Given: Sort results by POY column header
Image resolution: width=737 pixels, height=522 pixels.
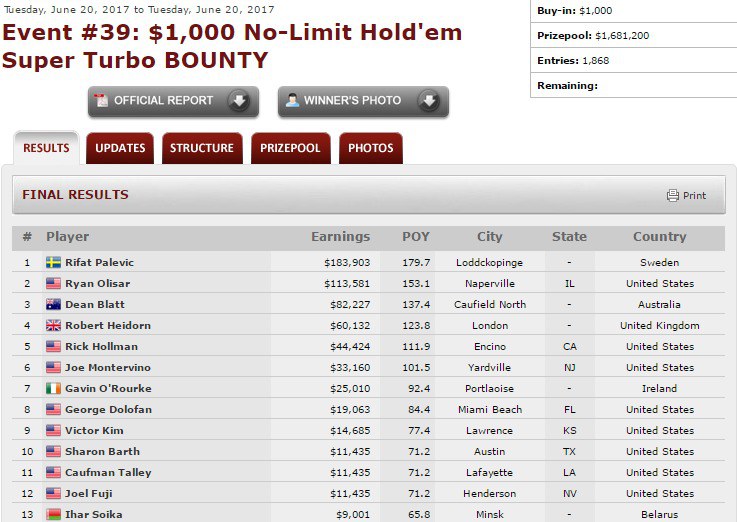Looking at the screenshot, I should coord(415,237).
